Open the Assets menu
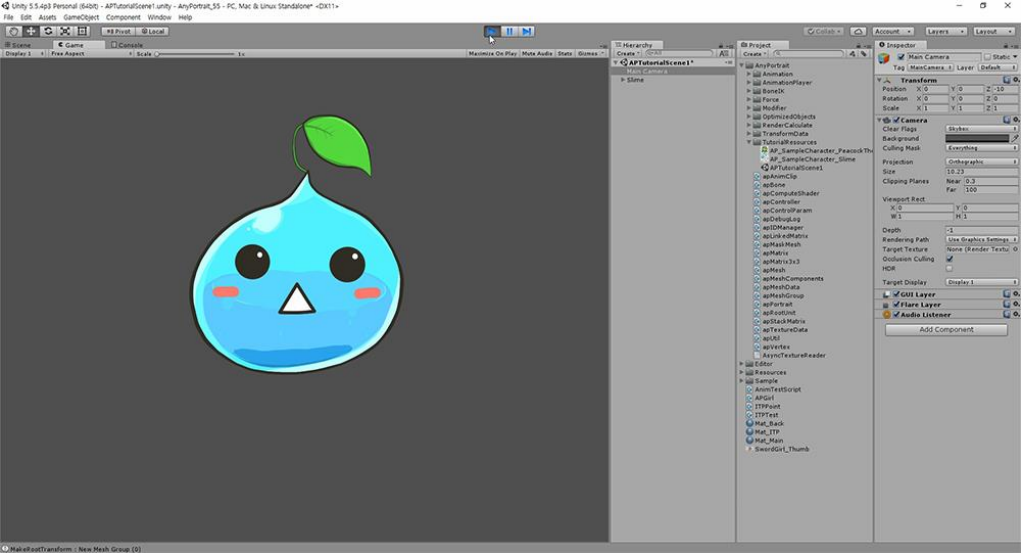The width and height of the screenshot is (1021, 553). point(48,18)
